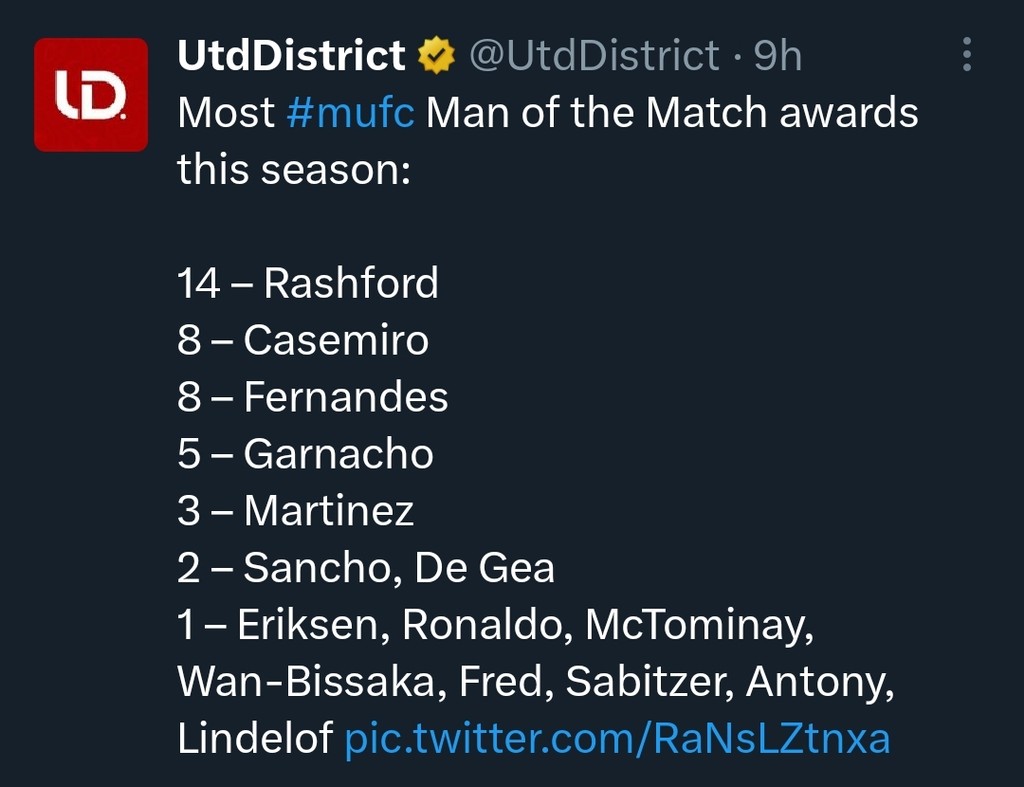Viewport: 1024px width, 787px height.
Task: Open the 9h timestamp permalink
Action: [777, 56]
